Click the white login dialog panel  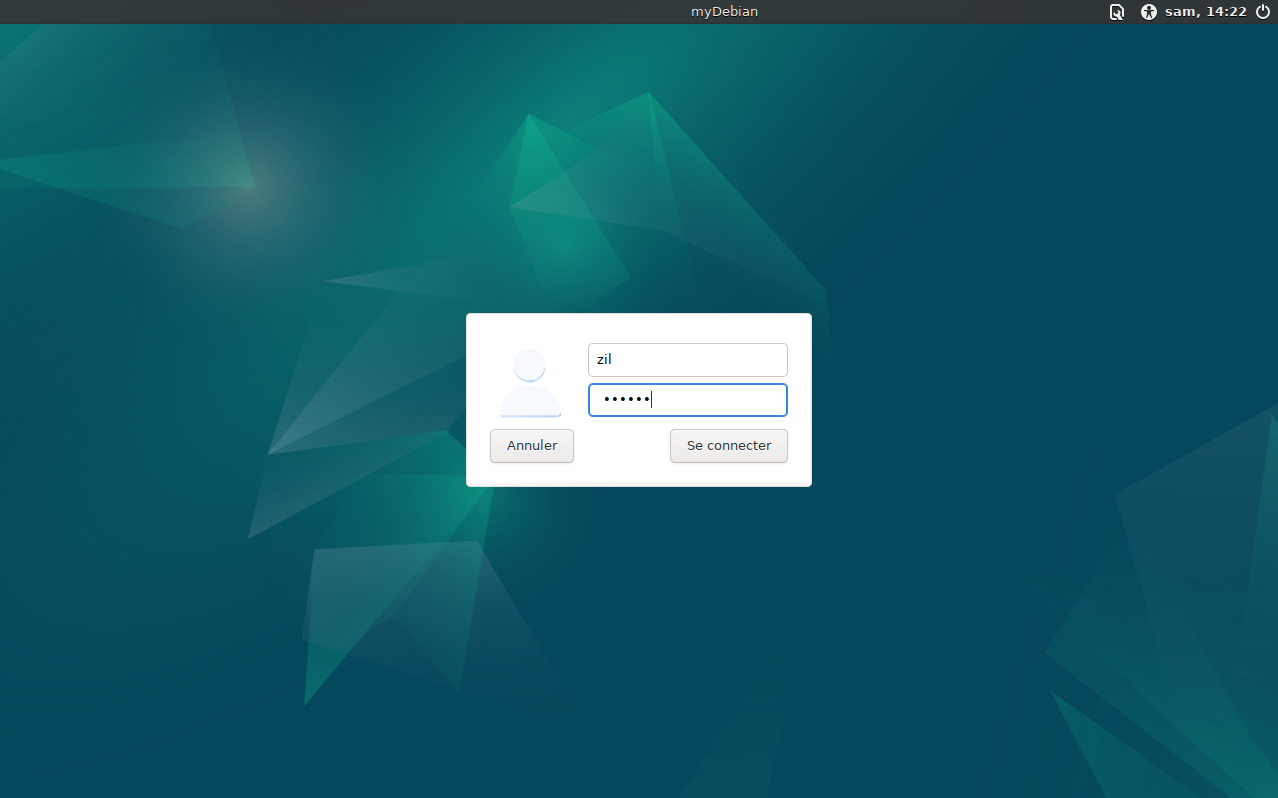click(x=639, y=470)
